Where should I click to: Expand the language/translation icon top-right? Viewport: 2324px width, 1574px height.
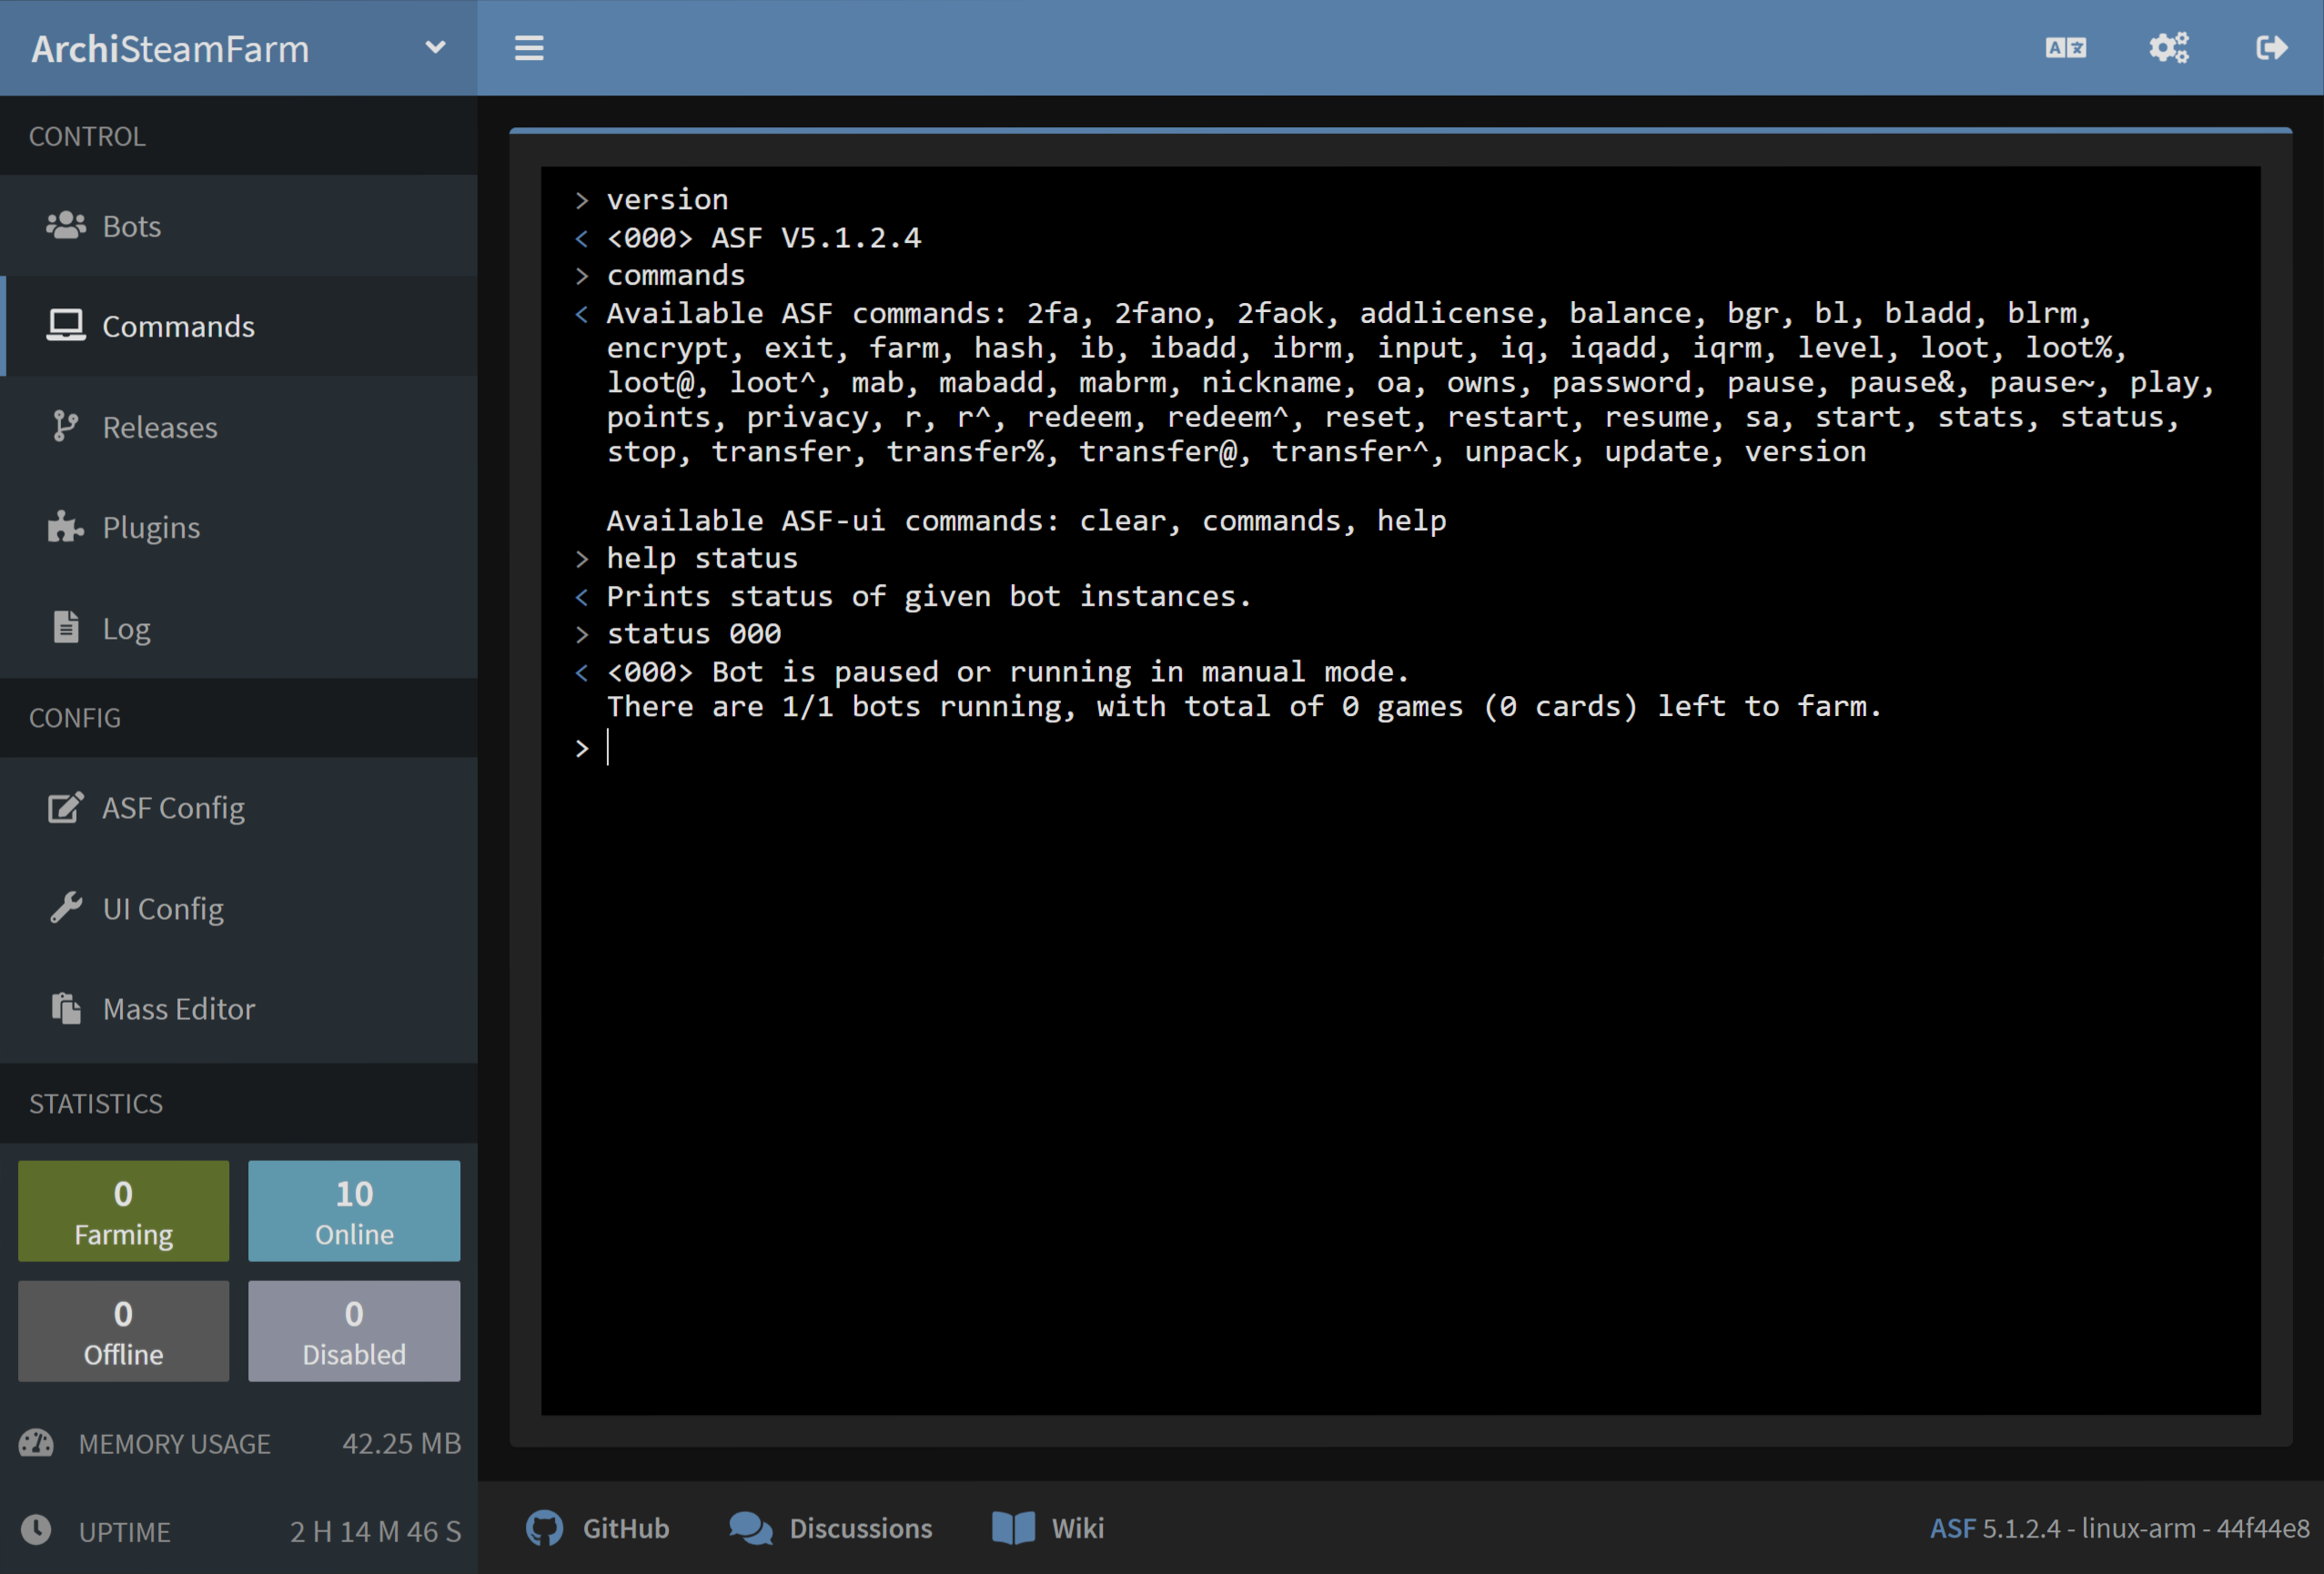coord(2066,47)
